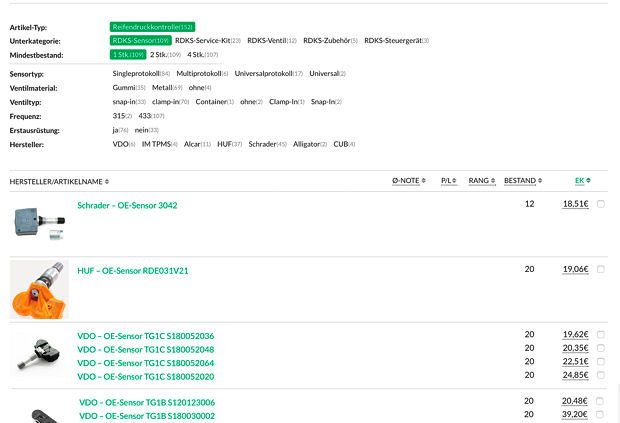Viewport: 620px width, 423px height.
Task: Open VDO OE-Sensor TG1B S120123006
Action: [x=147, y=402]
